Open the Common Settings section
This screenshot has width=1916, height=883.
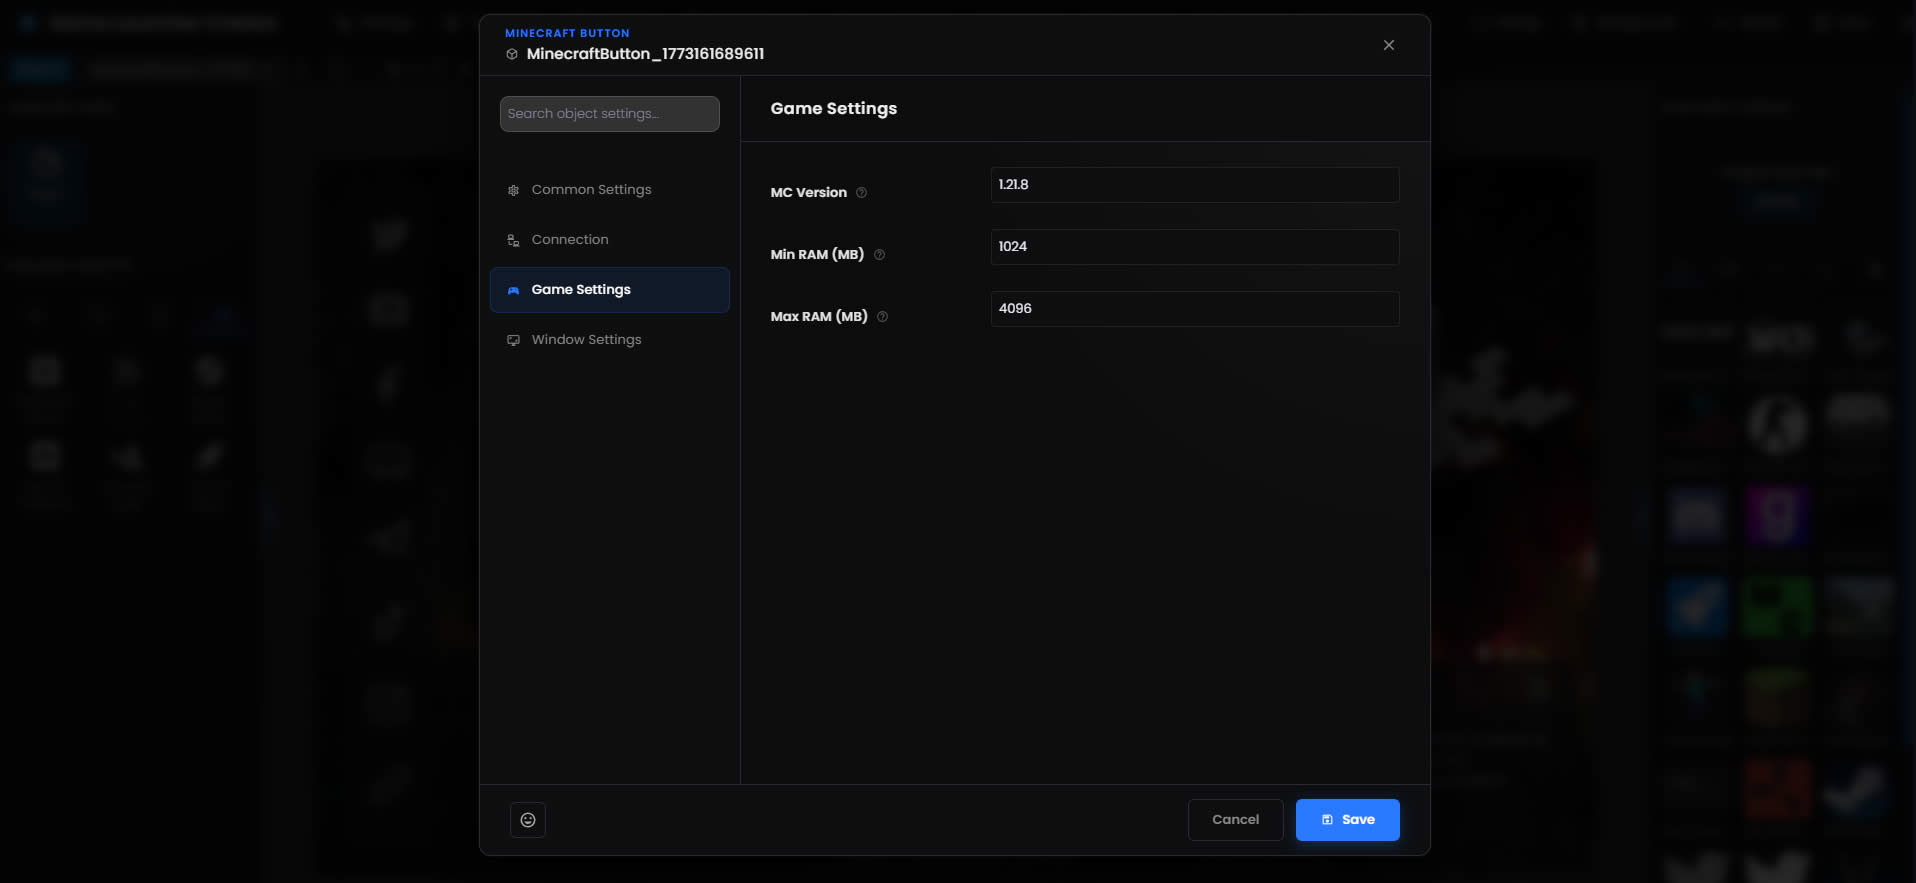point(591,190)
